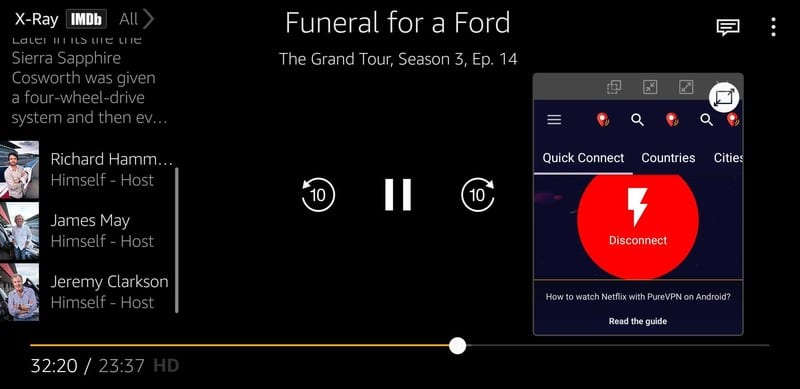Click the white round resize popup button

click(x=724, y=97)
